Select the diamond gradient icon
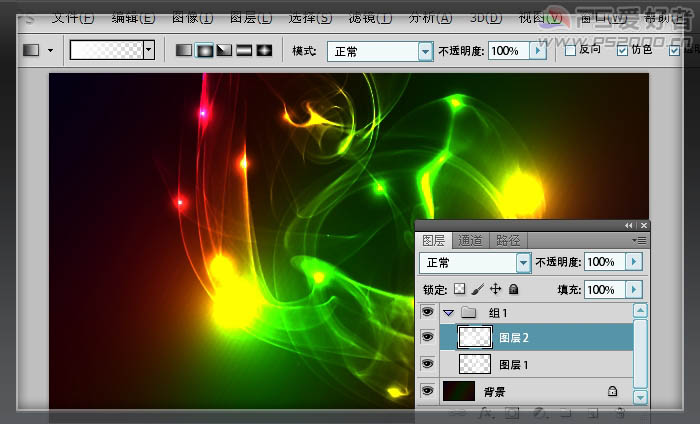The height and width of the screenshot is (424, 700). coord(264,50)
